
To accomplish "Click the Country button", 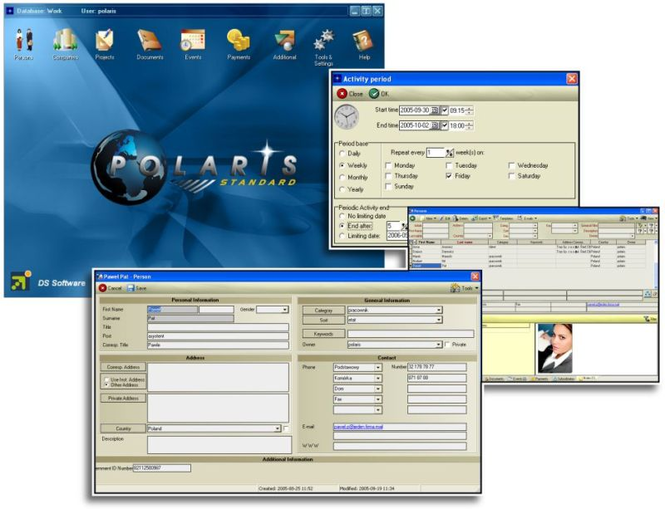I will click(x=123, y=429).
